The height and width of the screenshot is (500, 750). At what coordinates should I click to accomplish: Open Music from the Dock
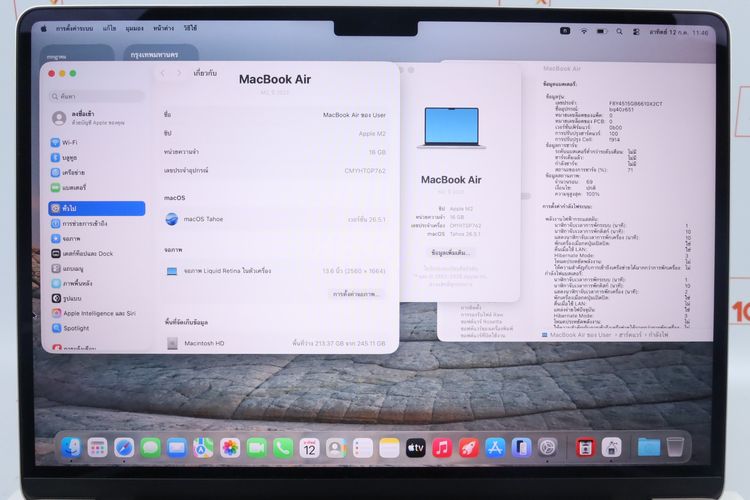point(442,448)
